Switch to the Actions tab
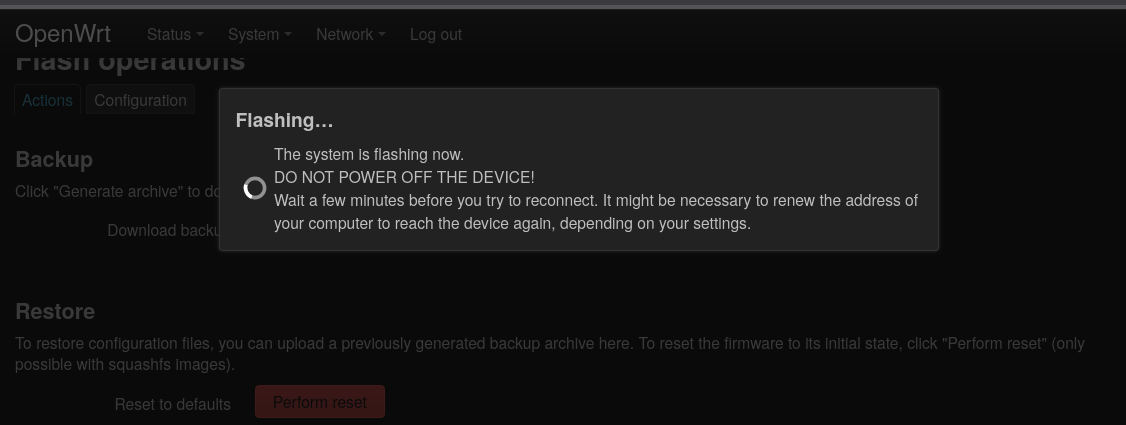1126x425 pixels. (x=47, y=100)
